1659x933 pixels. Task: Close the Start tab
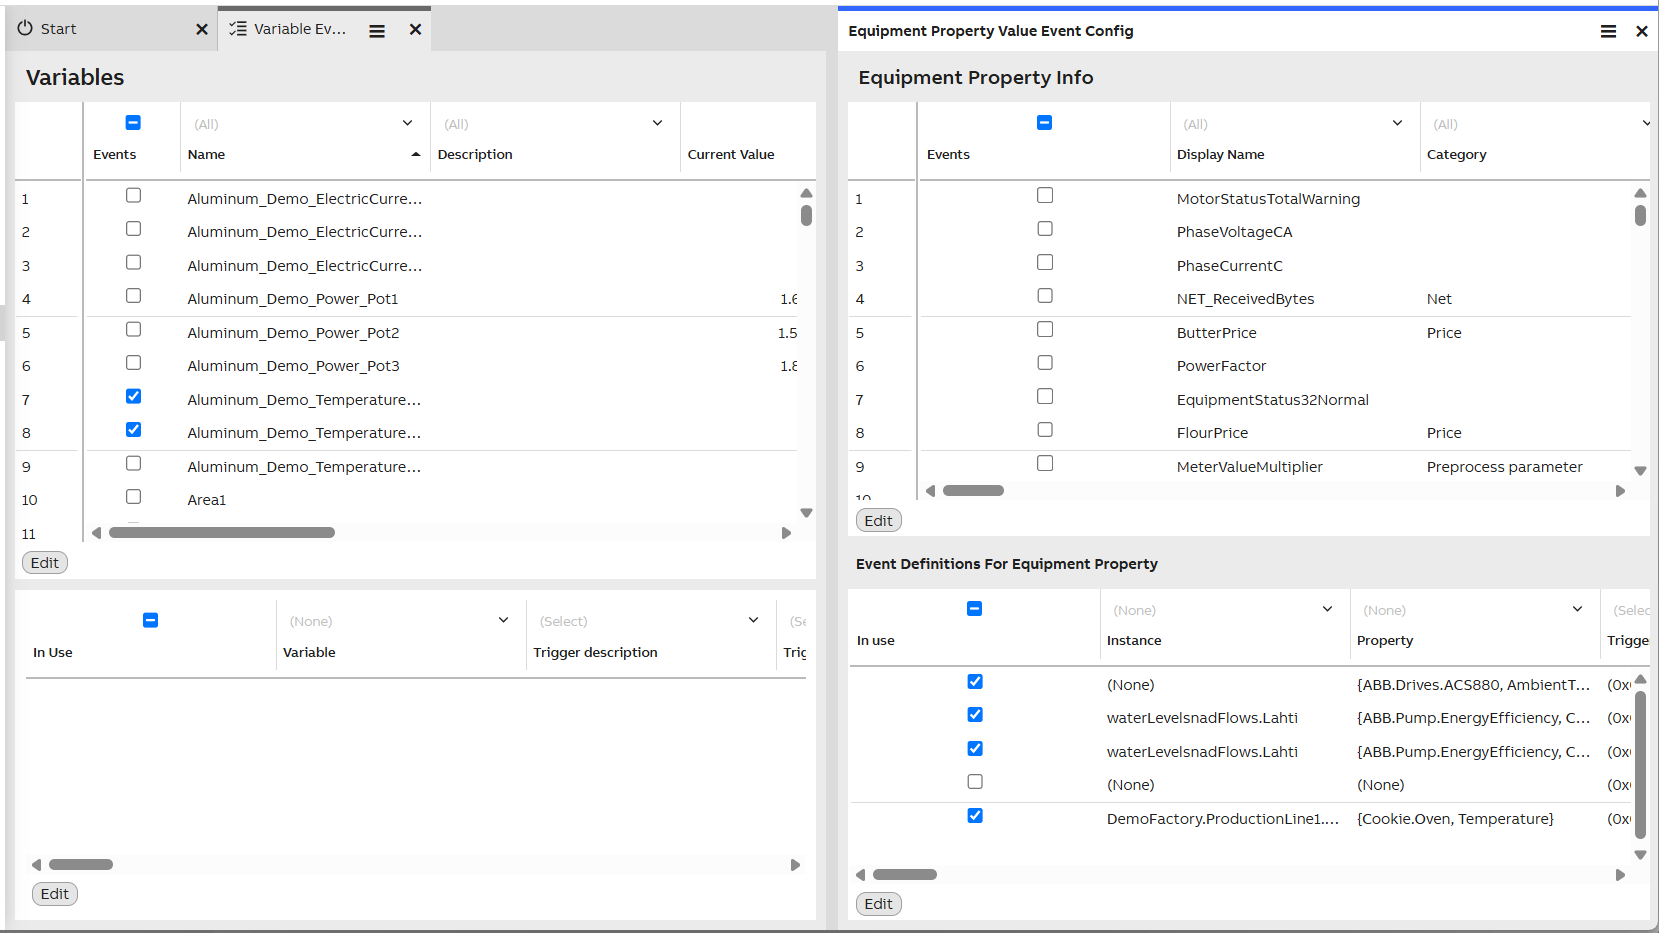(x=202, y=30)
